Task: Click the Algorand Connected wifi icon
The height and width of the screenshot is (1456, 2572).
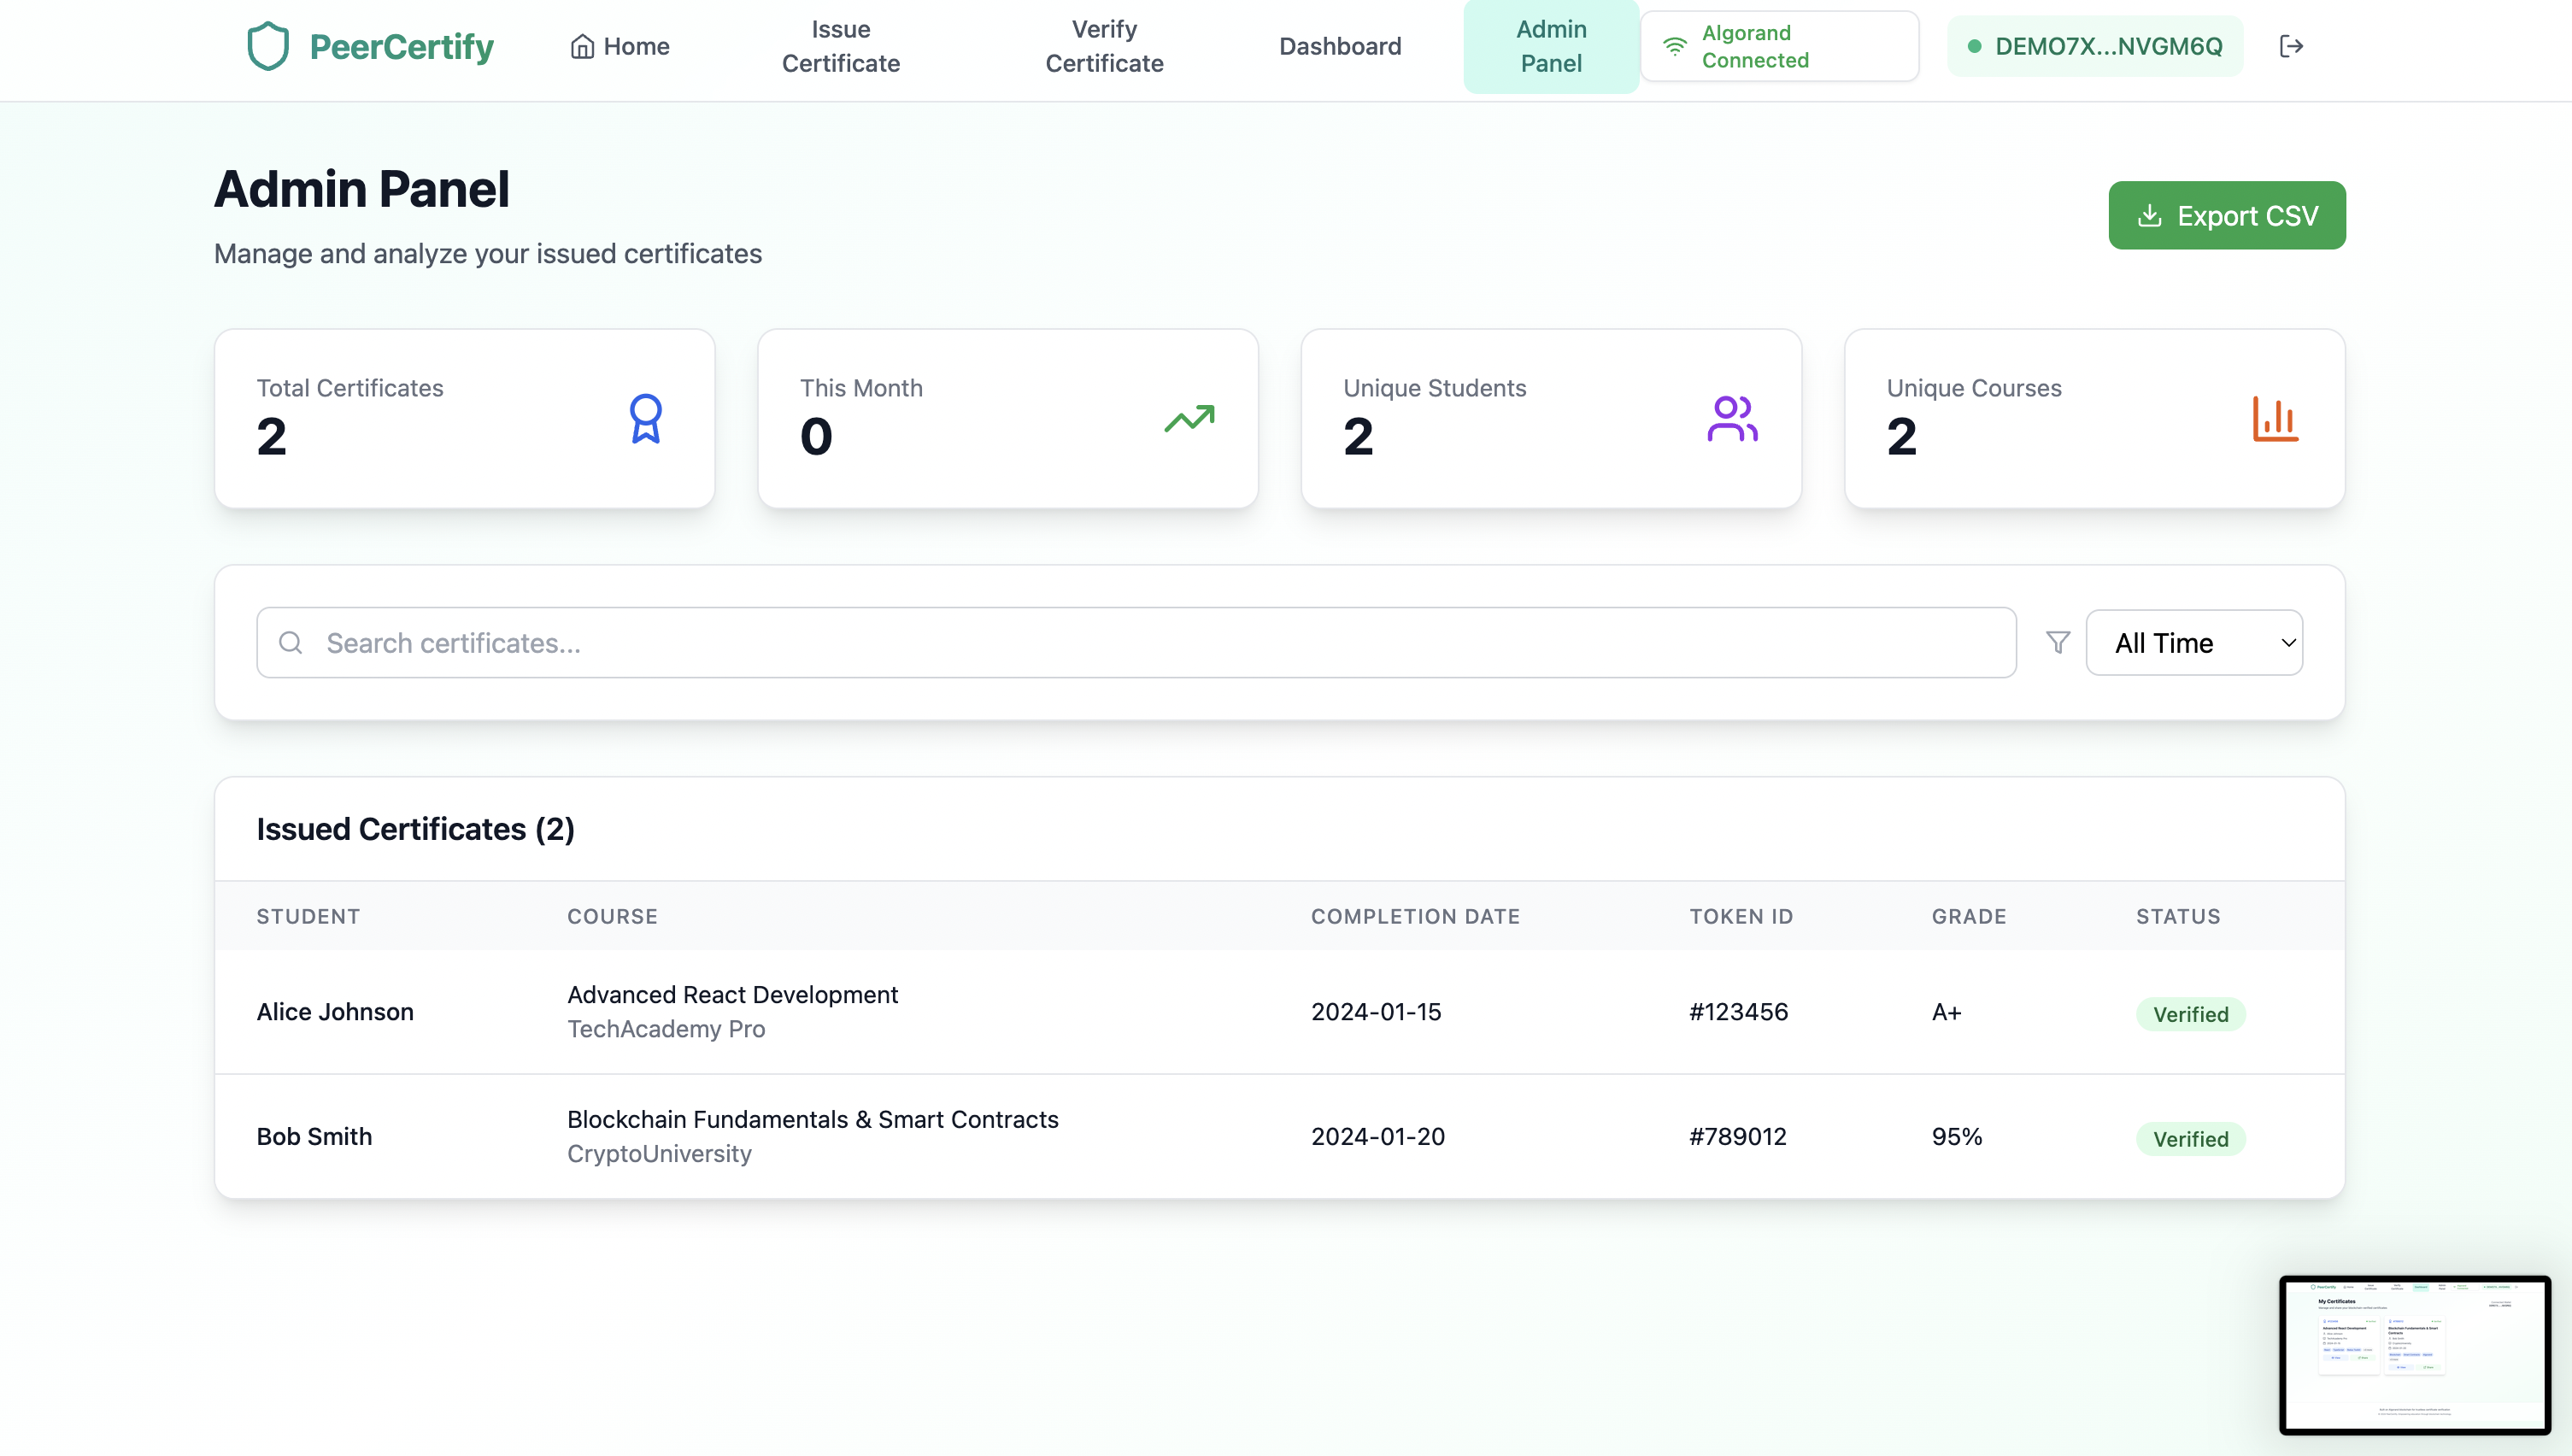Action: tap(1675, 46)
